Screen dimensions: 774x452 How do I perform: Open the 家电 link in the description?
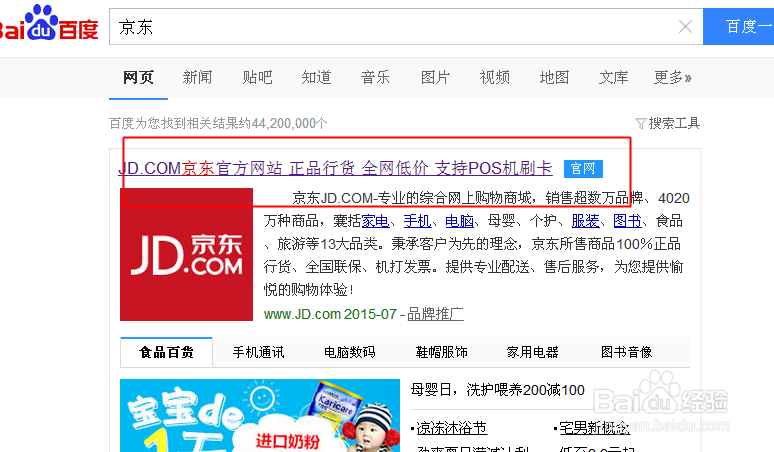point(375,221)
